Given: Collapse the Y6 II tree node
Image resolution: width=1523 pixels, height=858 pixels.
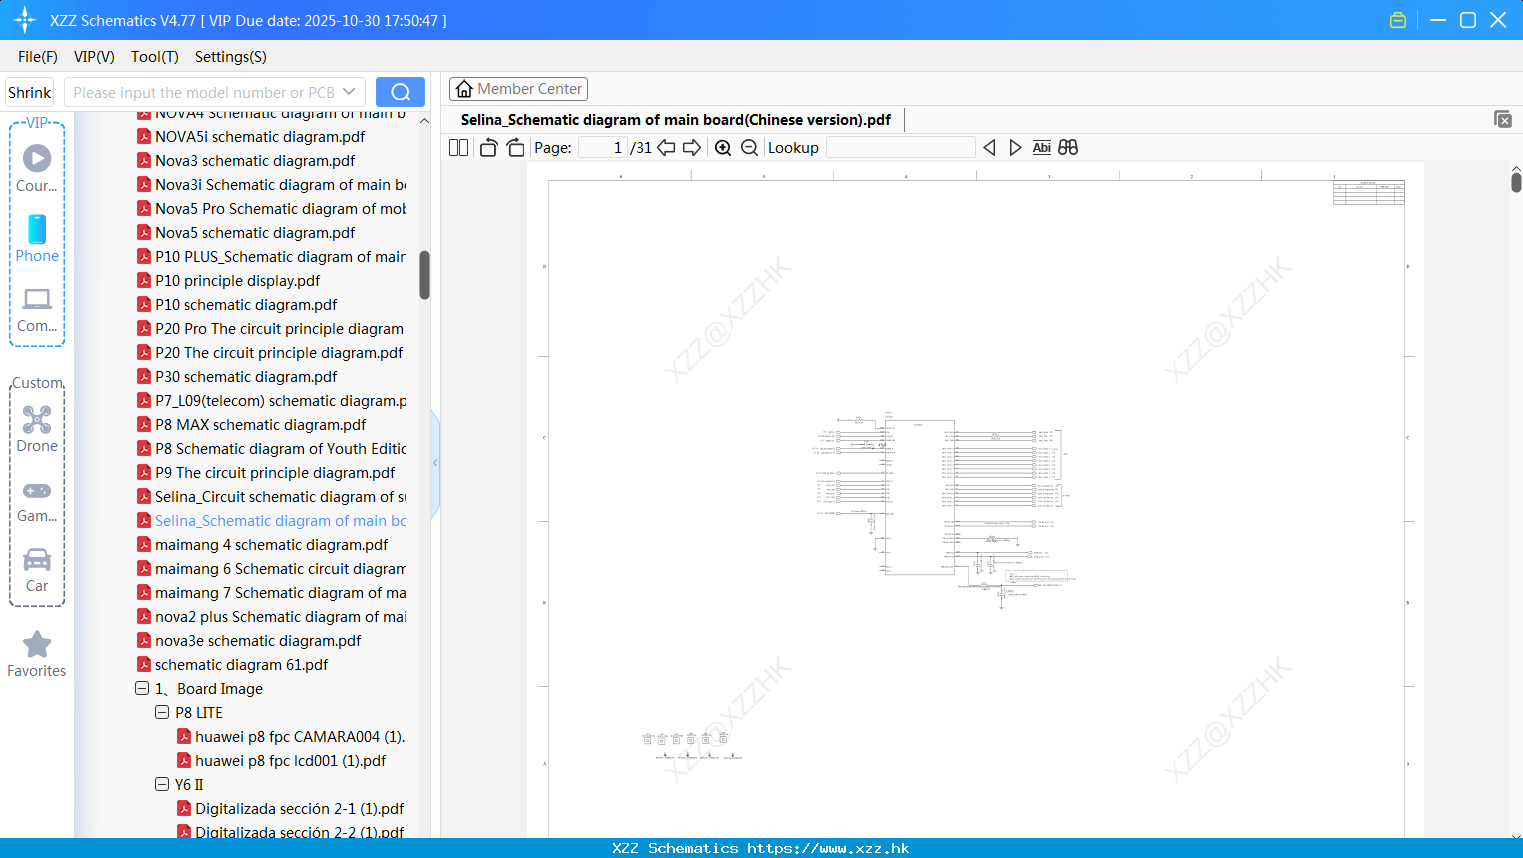Looking at the screenshot, I should coord(162,784).
